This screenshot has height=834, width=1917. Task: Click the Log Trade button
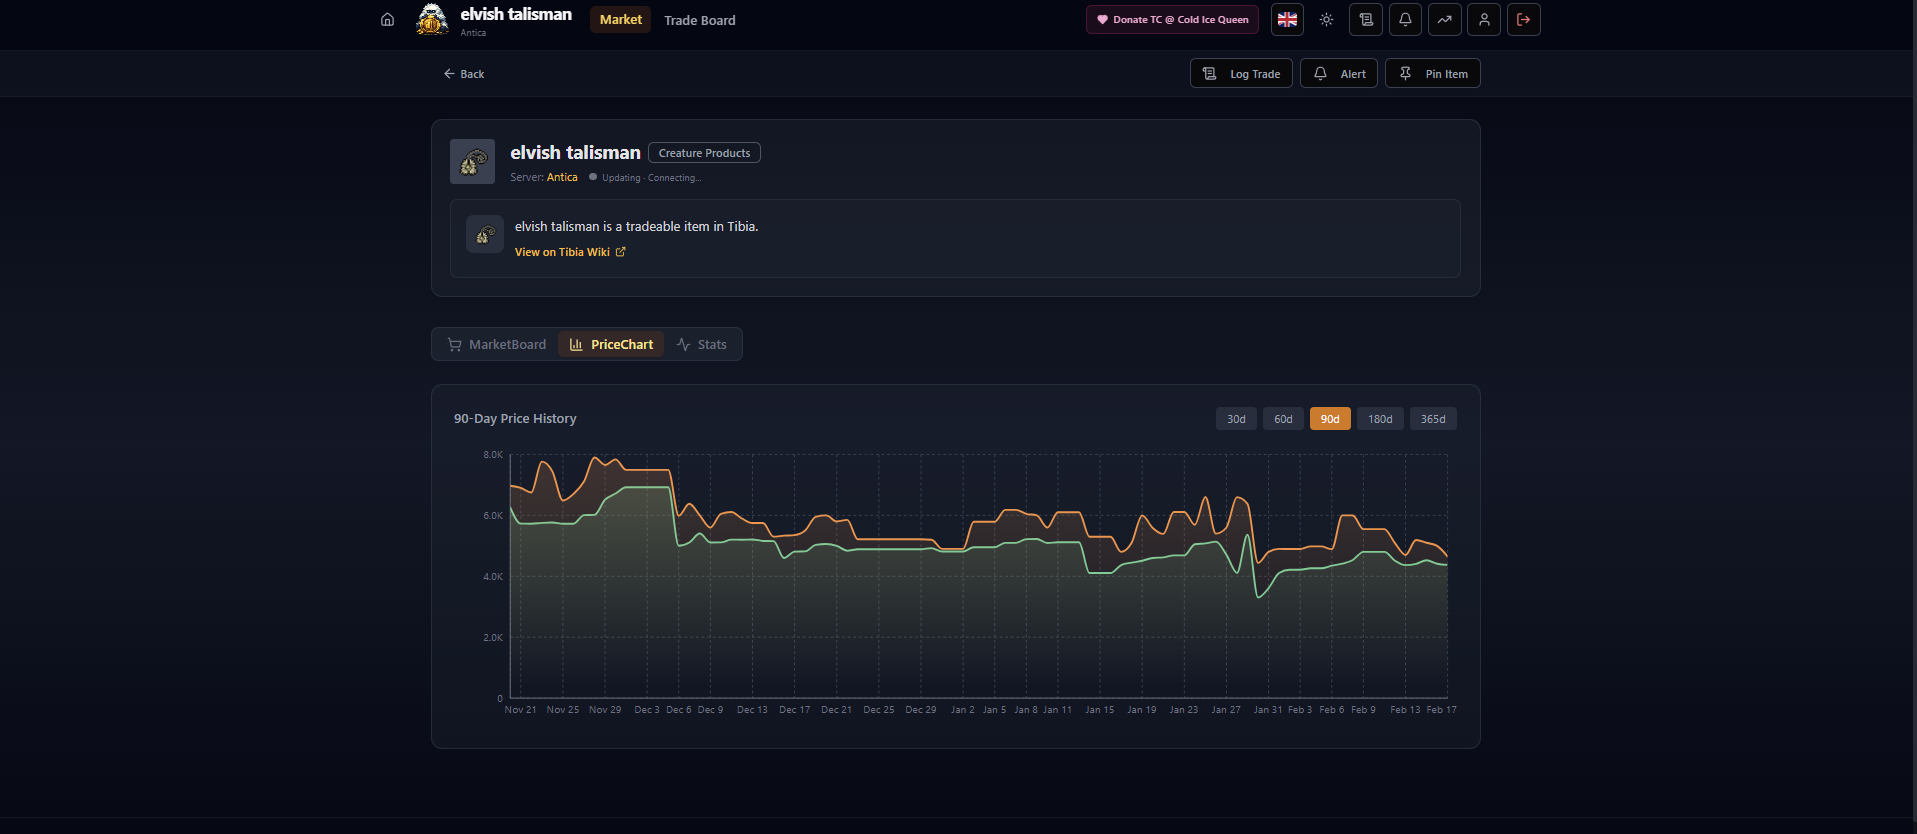(1241, 73)
